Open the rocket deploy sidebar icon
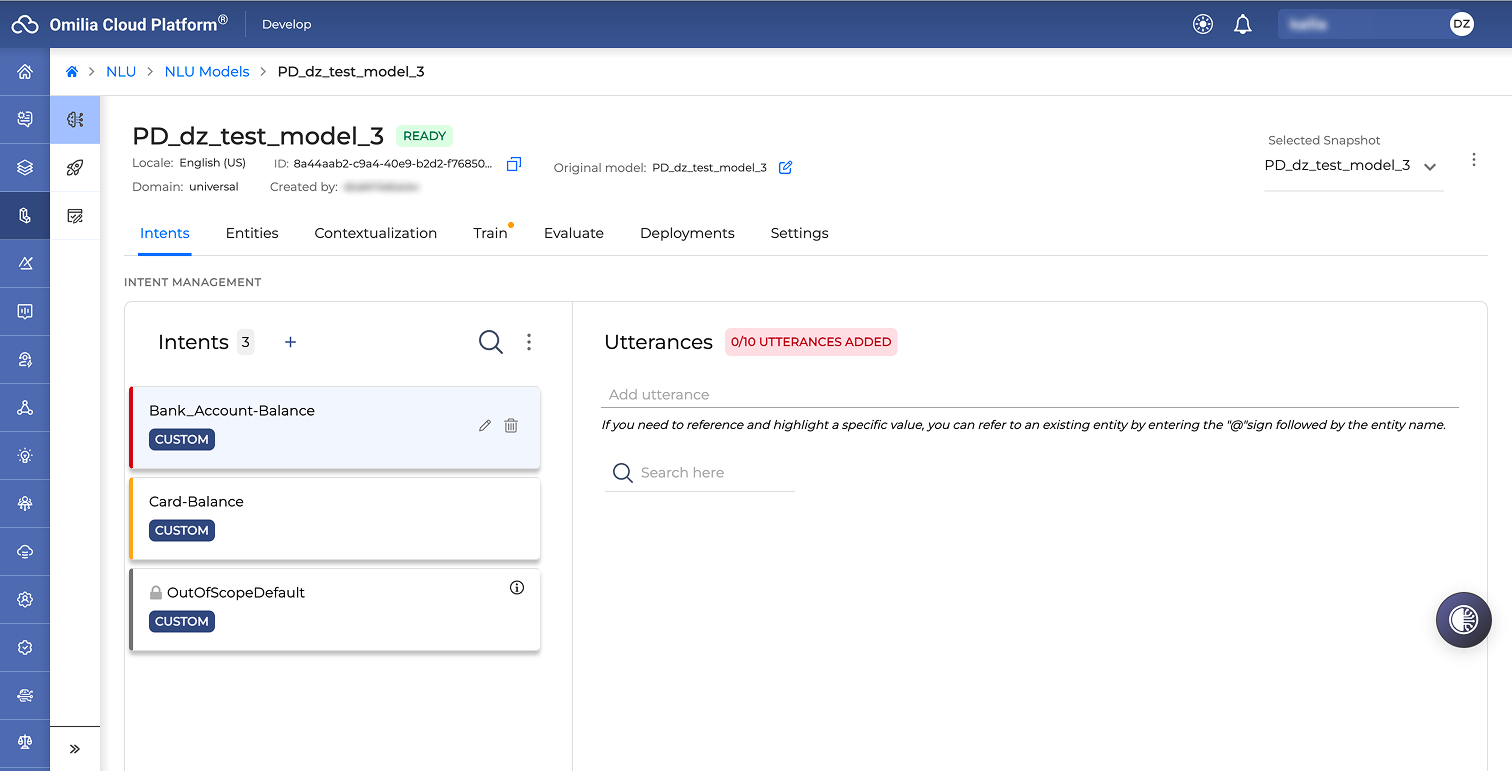Screen dimensions: 1512x771 pyautogui.click(x=75, y=167)
